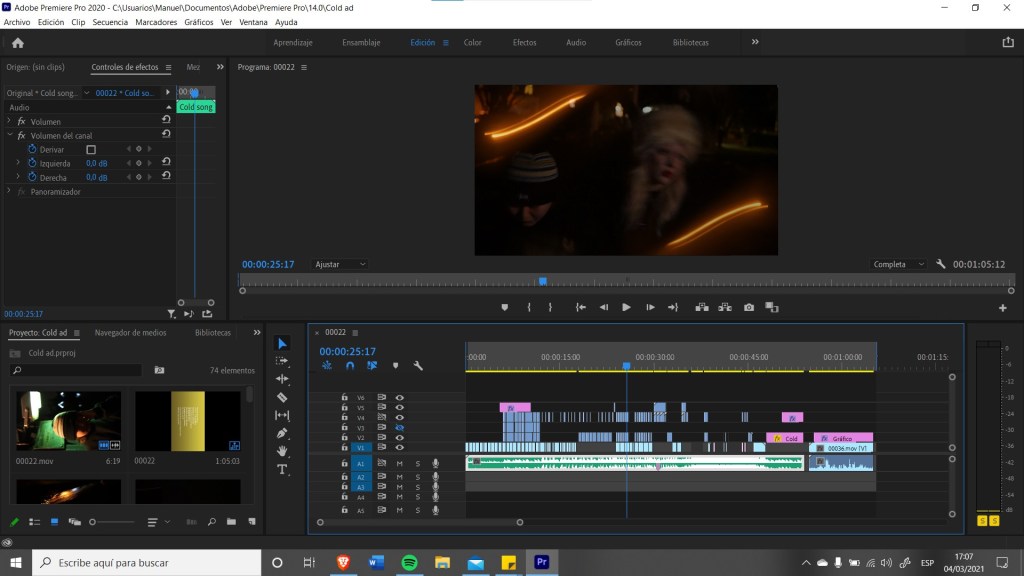Open the Secuencia menu
The height and width of the screenshot is (576, 1024).
[x=110, y=22]
